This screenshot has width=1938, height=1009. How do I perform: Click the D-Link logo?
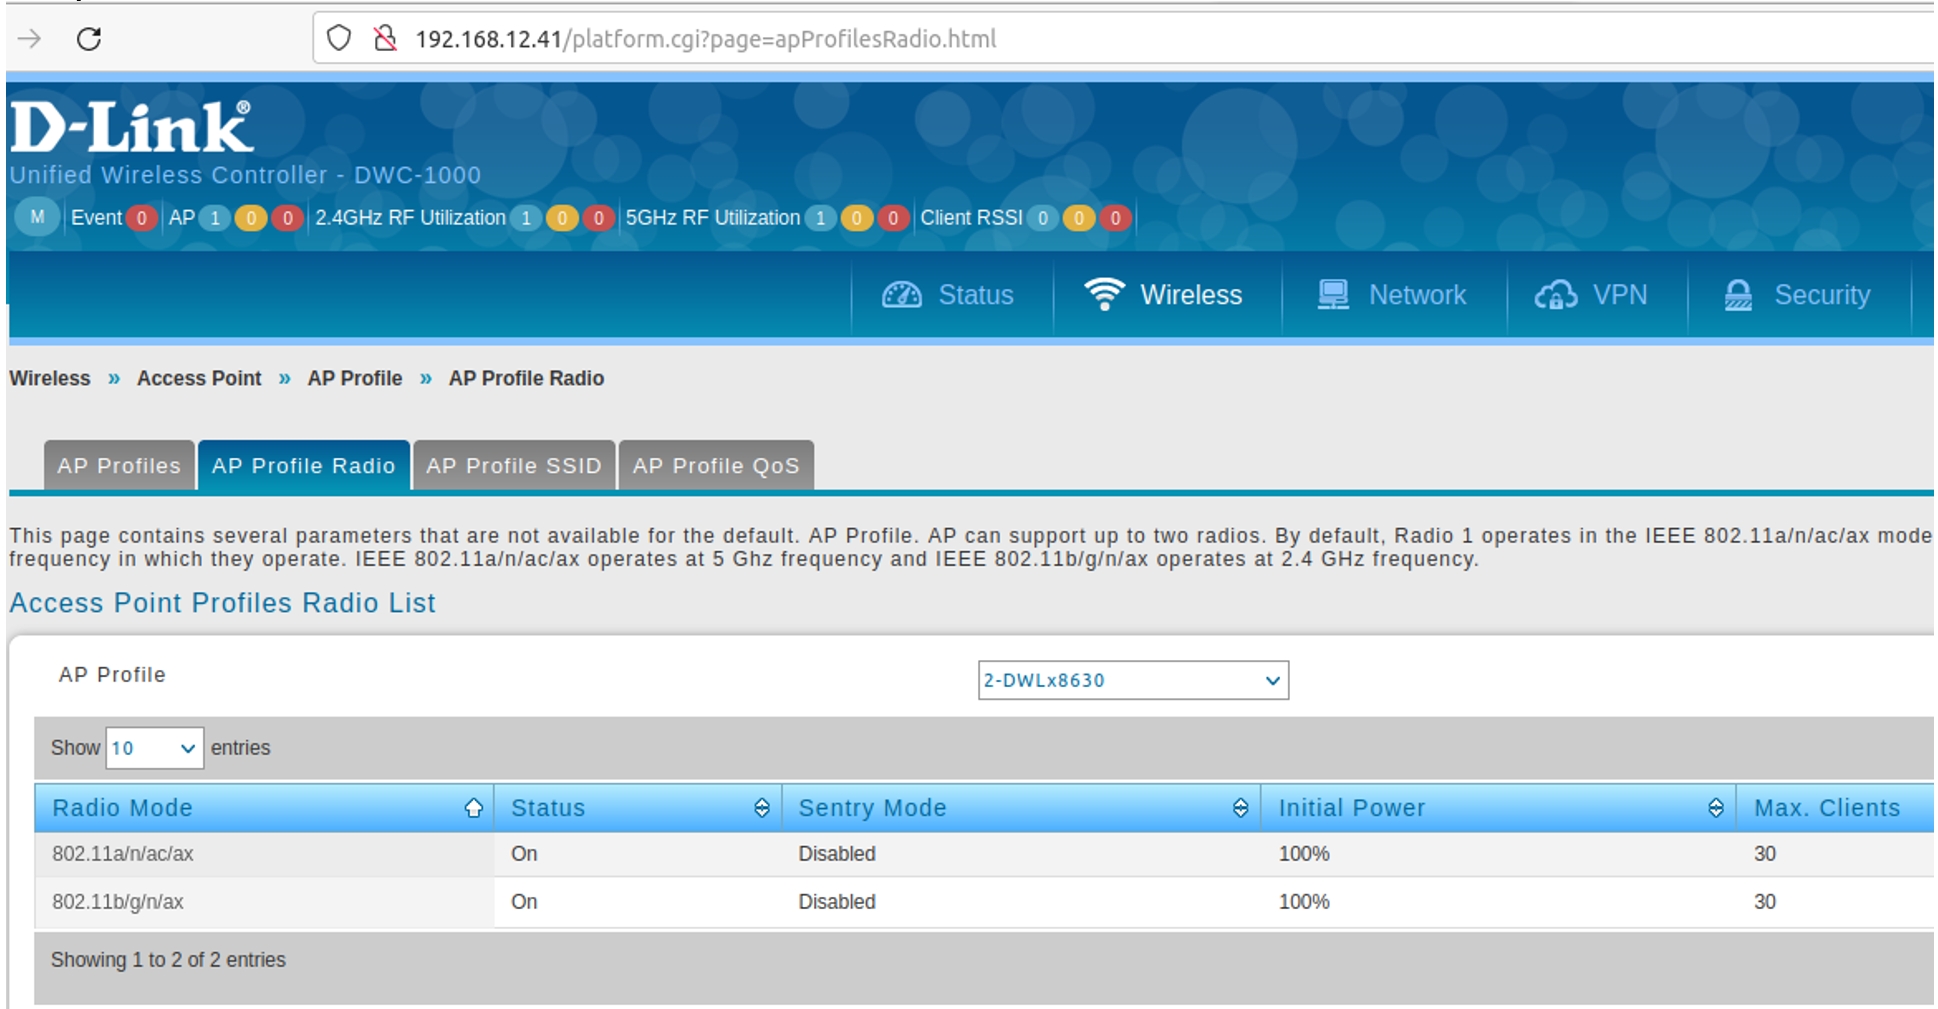pyautogui.click(x=131, y=128)
